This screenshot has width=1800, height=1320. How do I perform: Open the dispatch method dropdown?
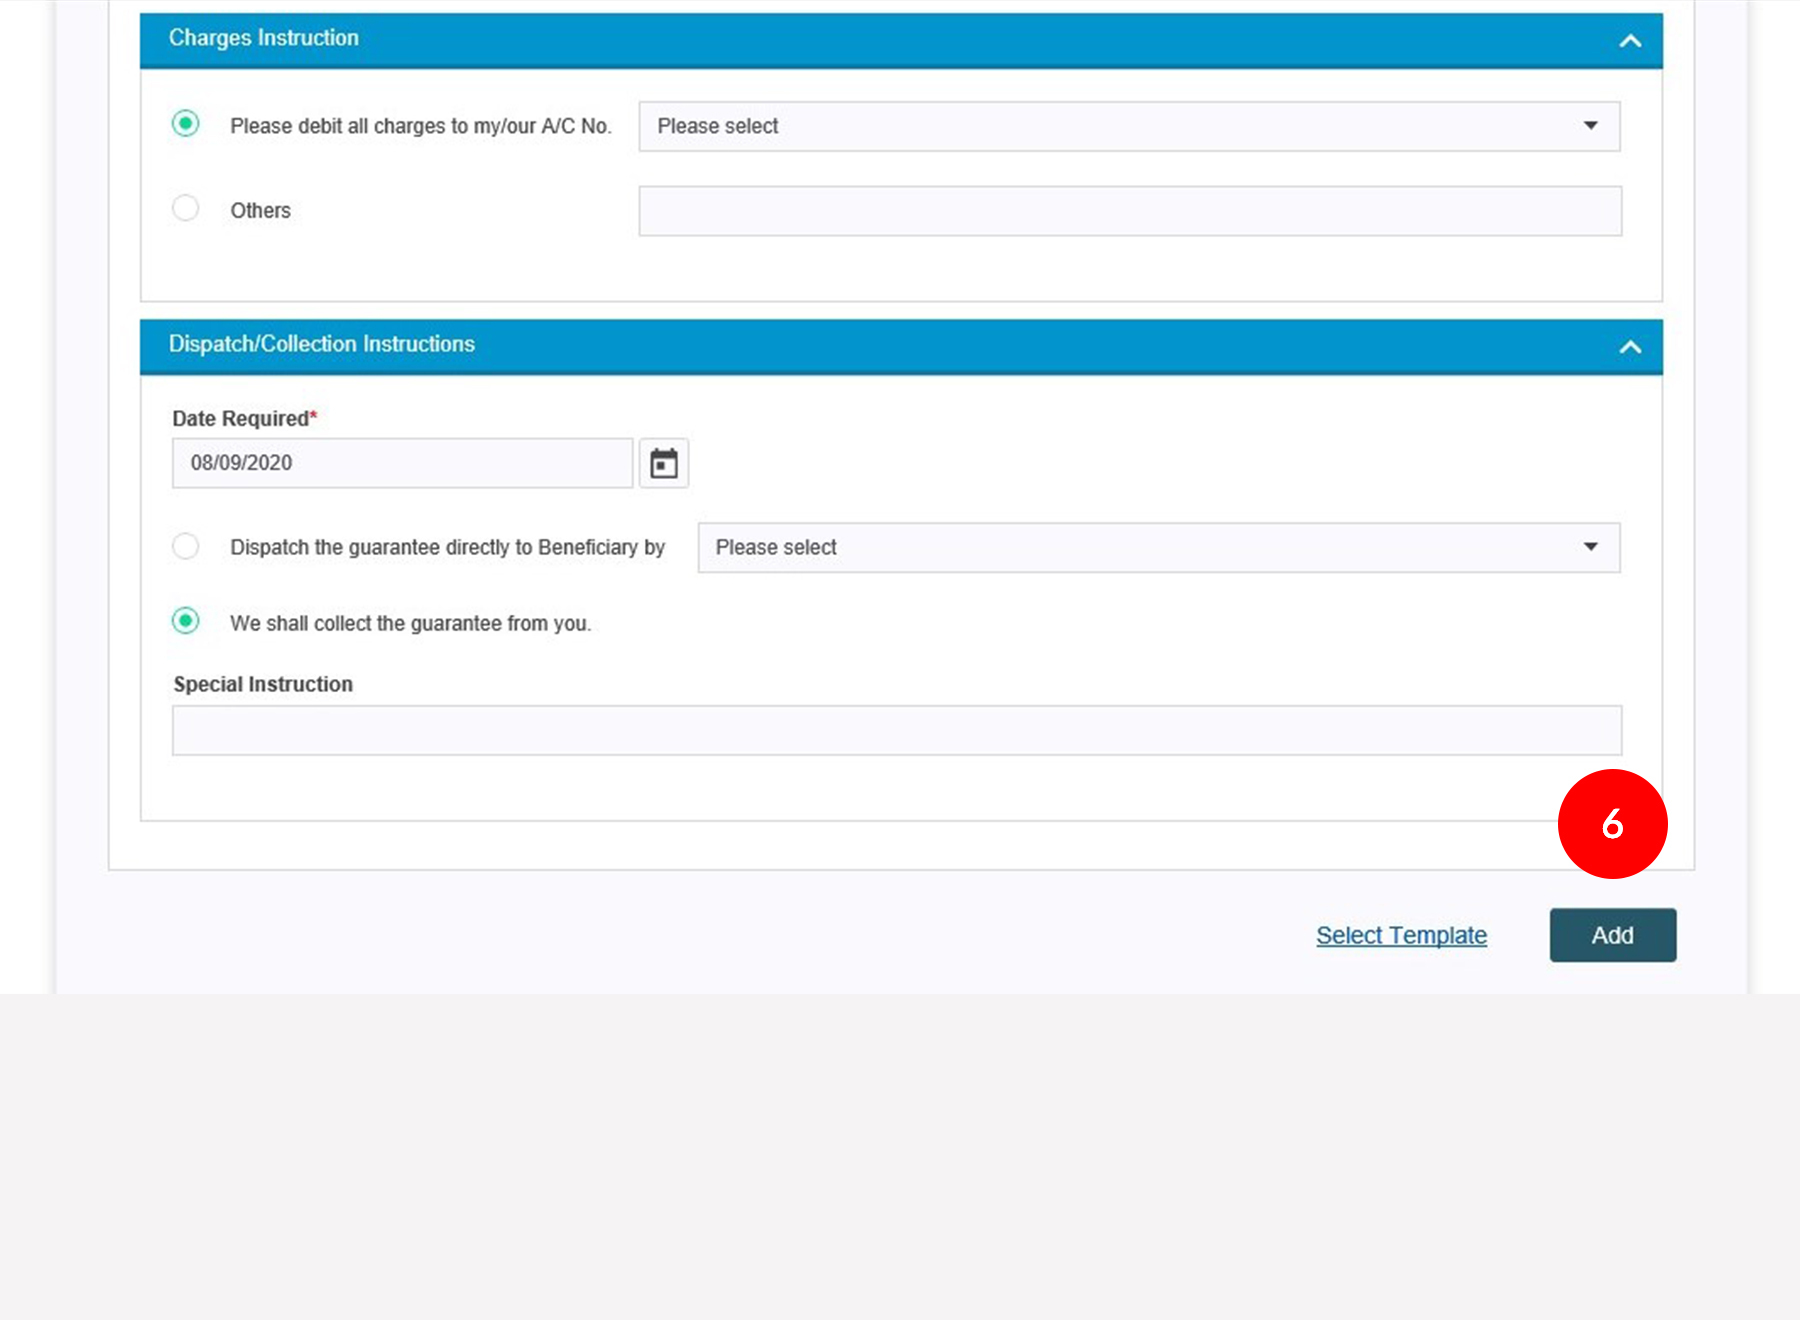pos(1158,547)
